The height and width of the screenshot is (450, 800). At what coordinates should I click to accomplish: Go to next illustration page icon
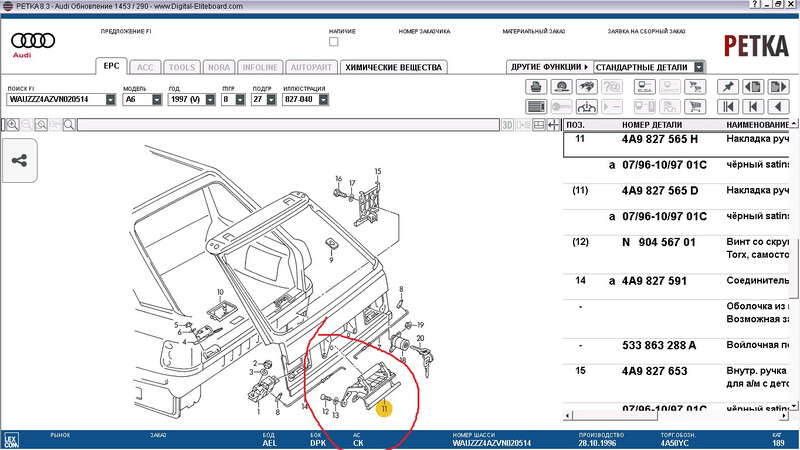tap(778, 87)
